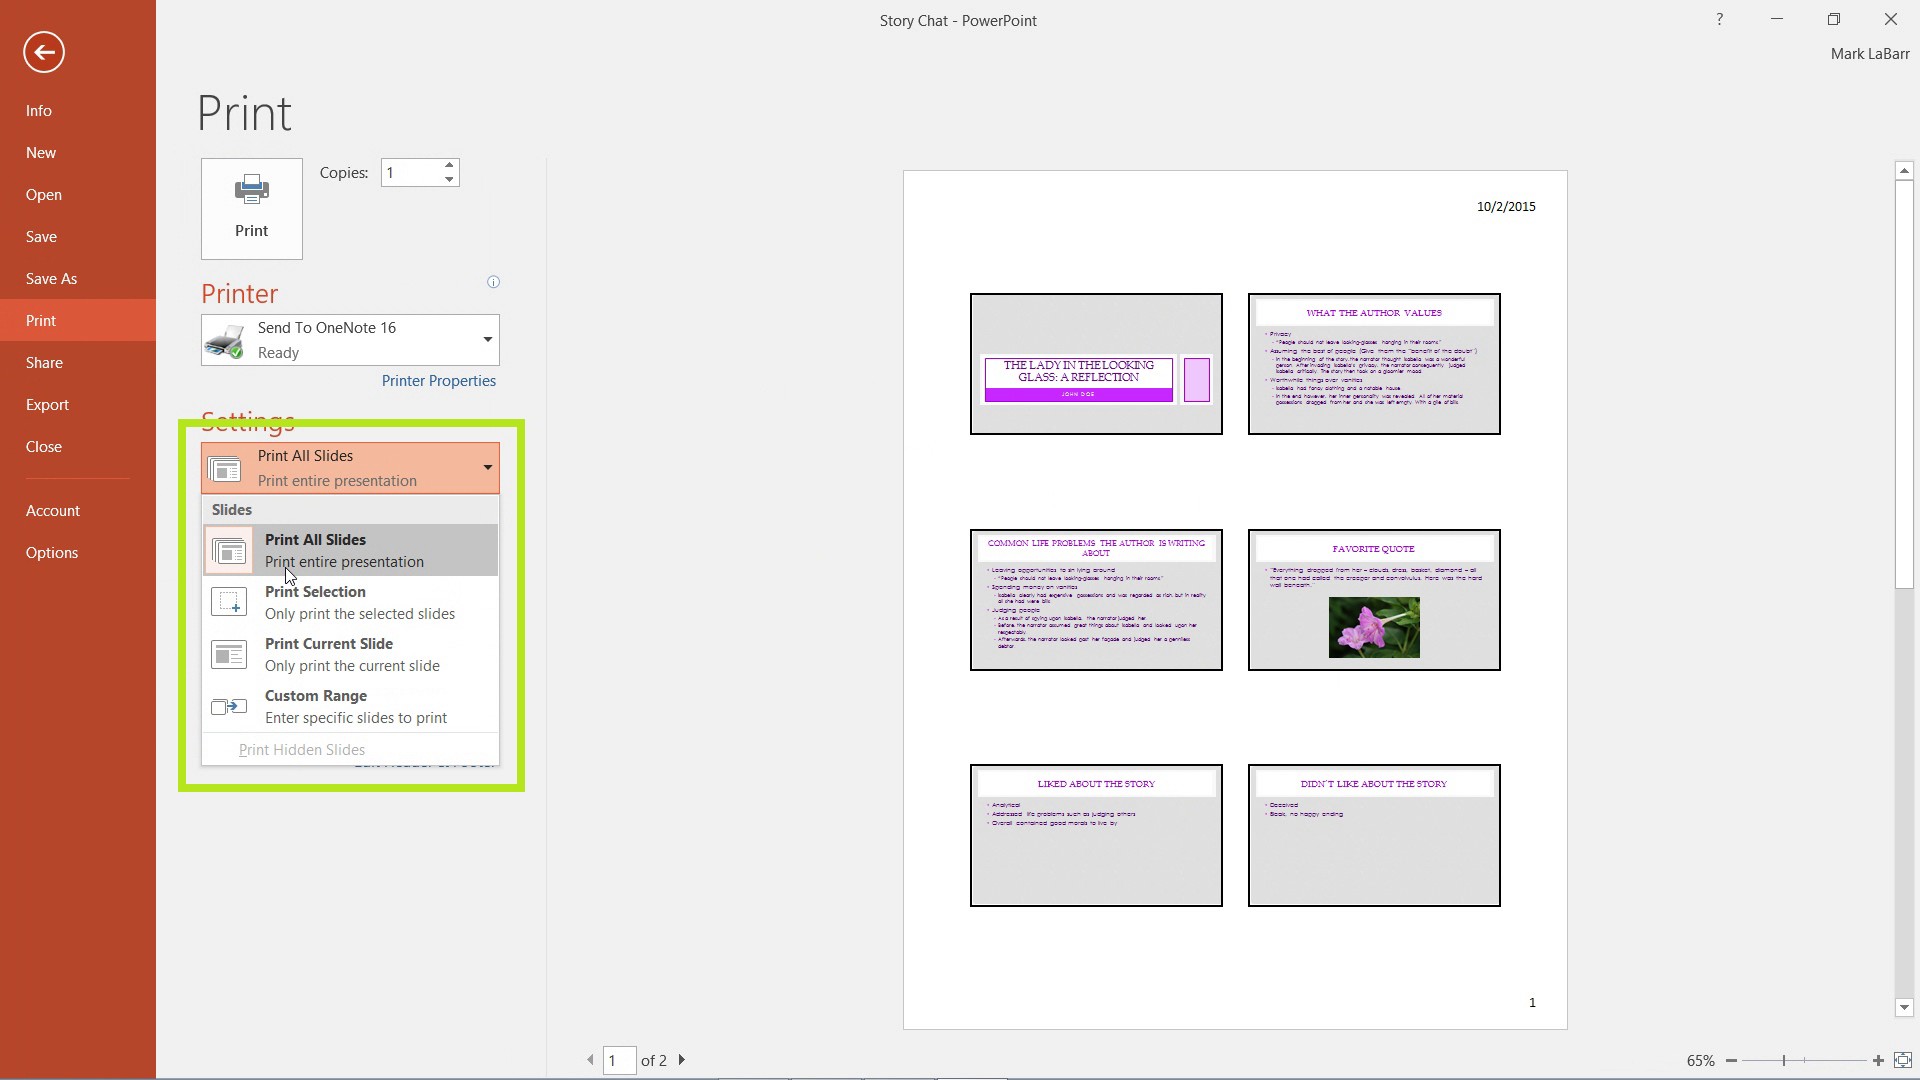This screenshot has width=1920, height=1080.
Task: Click the New tab in sidebar
Action: point(41,152)
